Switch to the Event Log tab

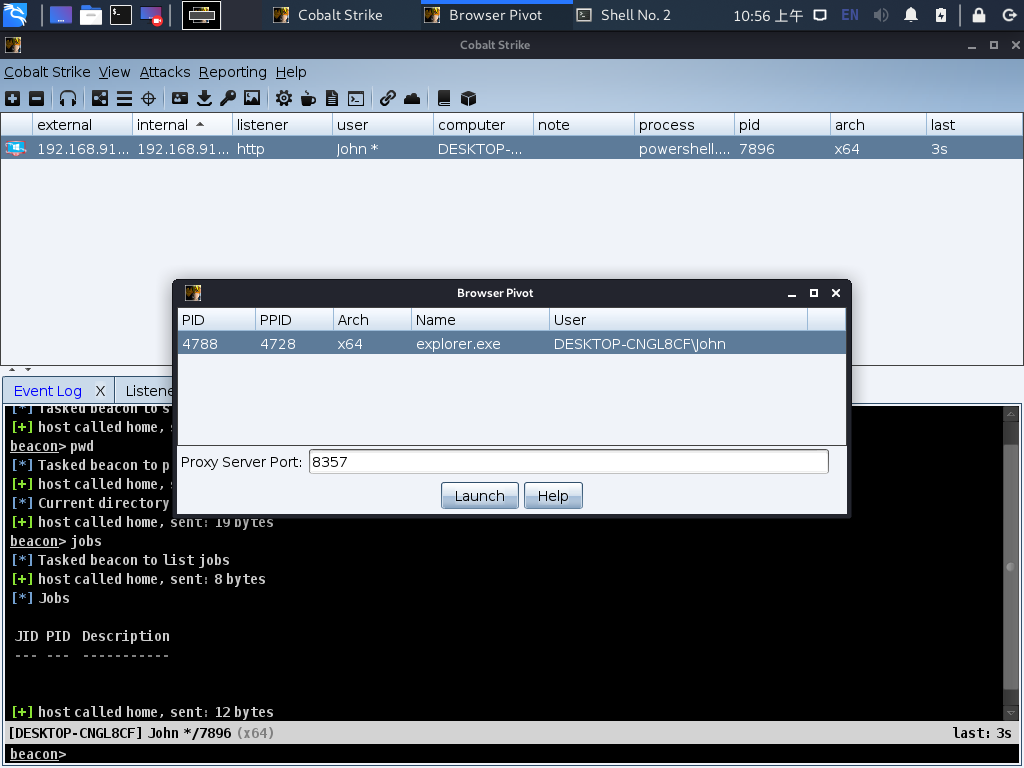[x=47, y=391]
